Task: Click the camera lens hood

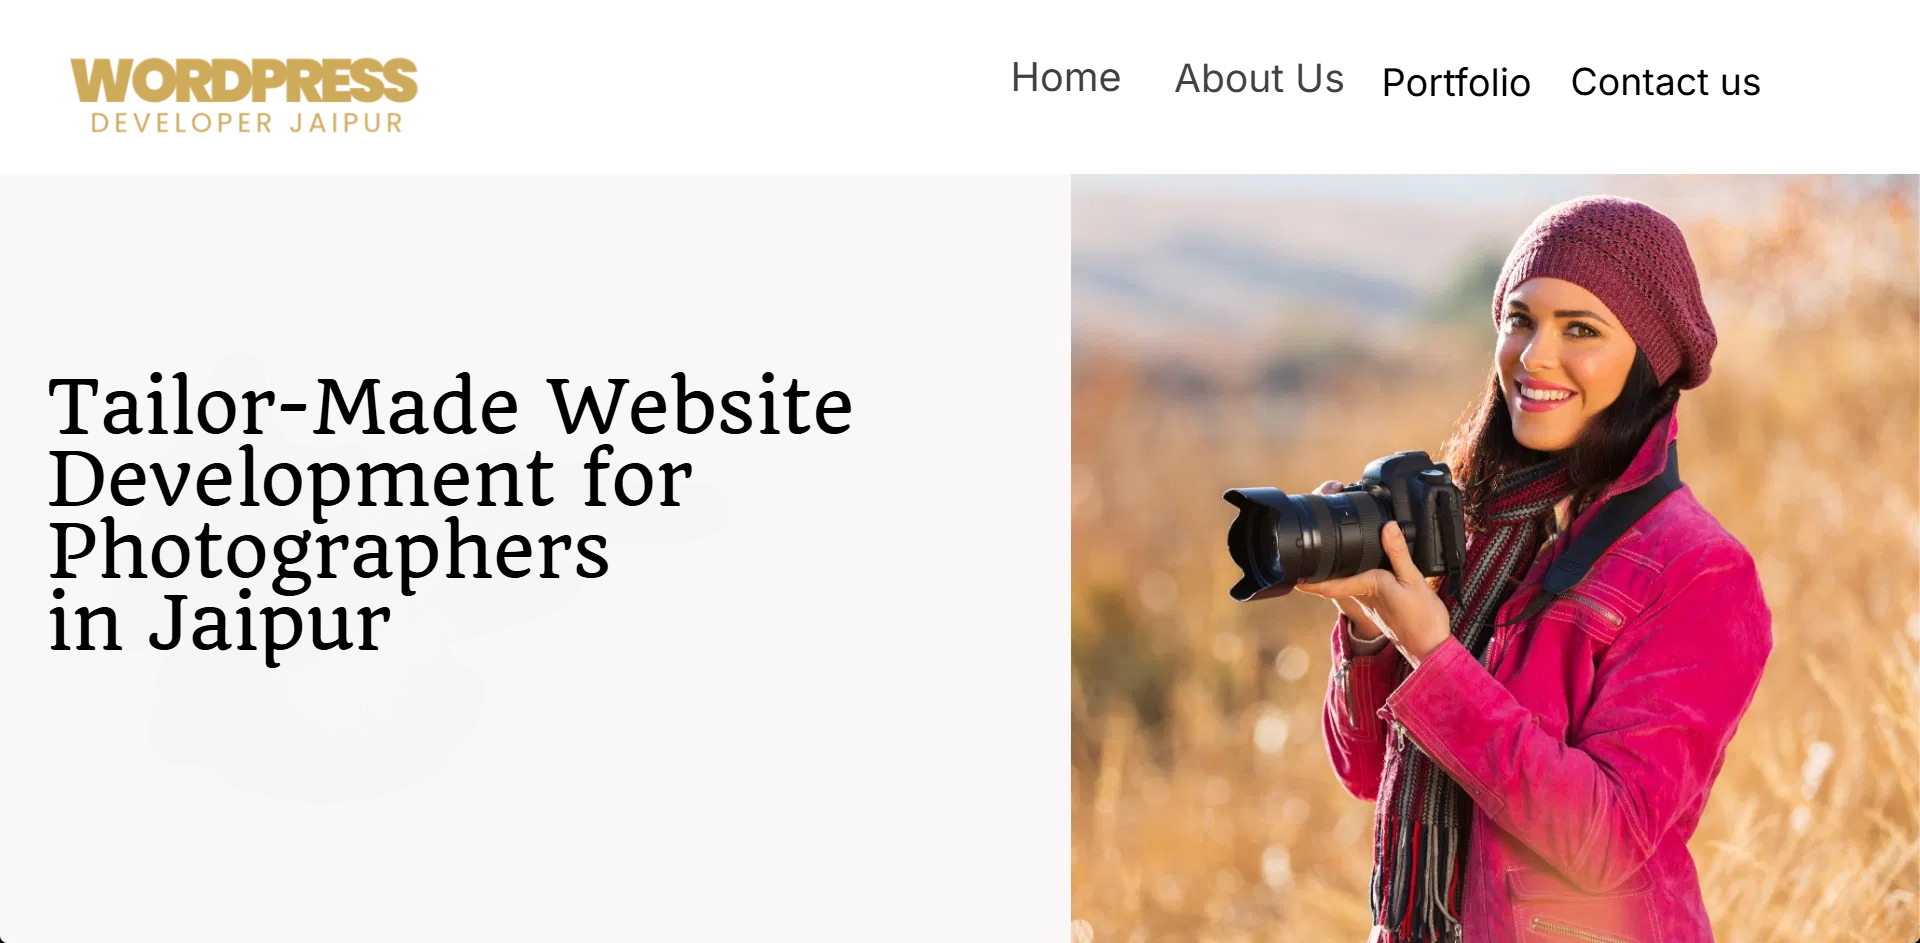Action: pos(1255,543)
